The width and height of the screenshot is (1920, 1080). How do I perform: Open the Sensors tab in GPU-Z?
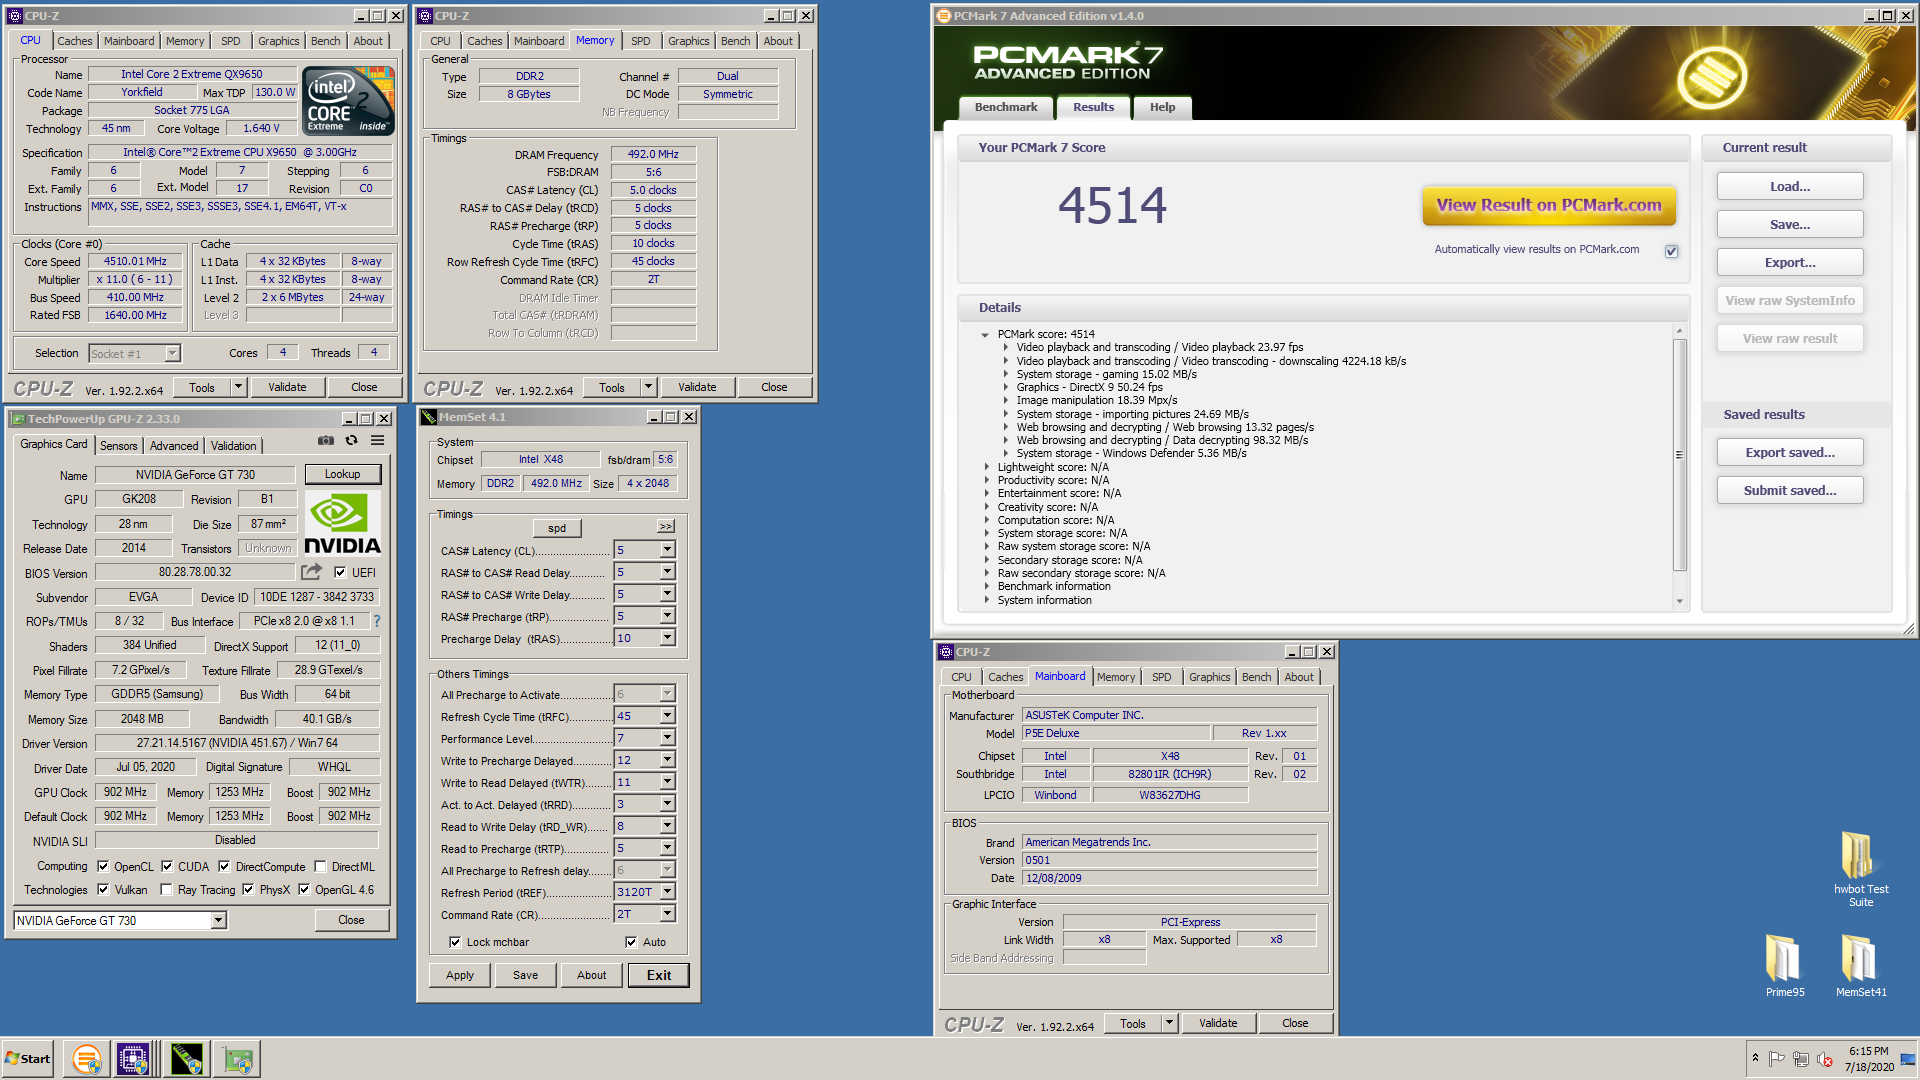click(118, 446)
